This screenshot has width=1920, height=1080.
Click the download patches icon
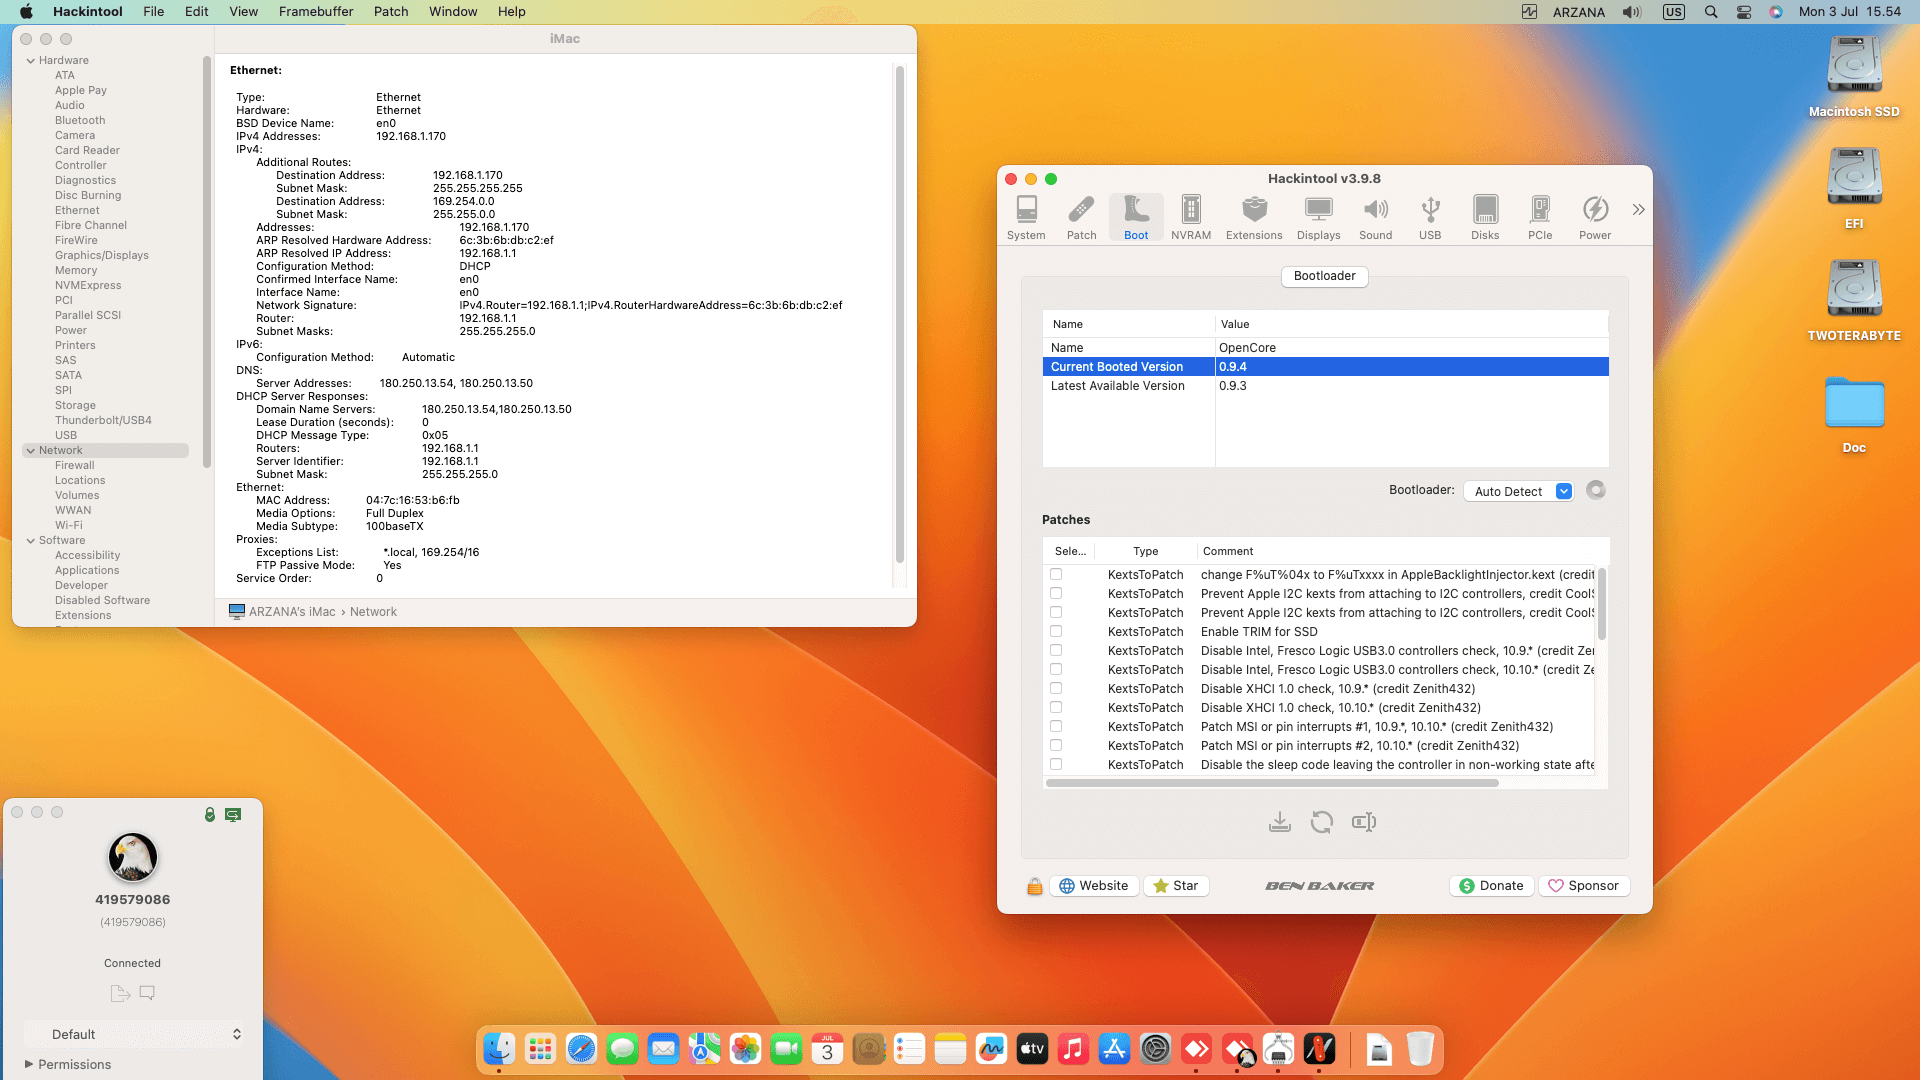click(x=1280, y=822)
